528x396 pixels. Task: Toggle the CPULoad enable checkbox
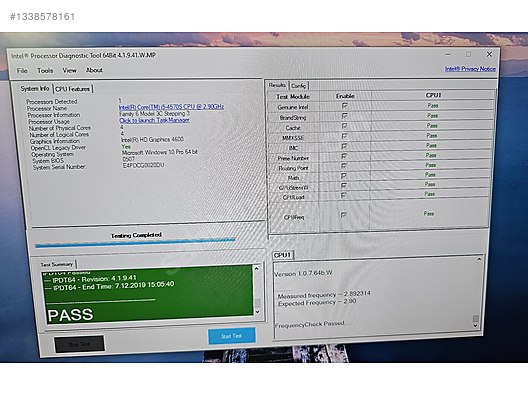343,195
